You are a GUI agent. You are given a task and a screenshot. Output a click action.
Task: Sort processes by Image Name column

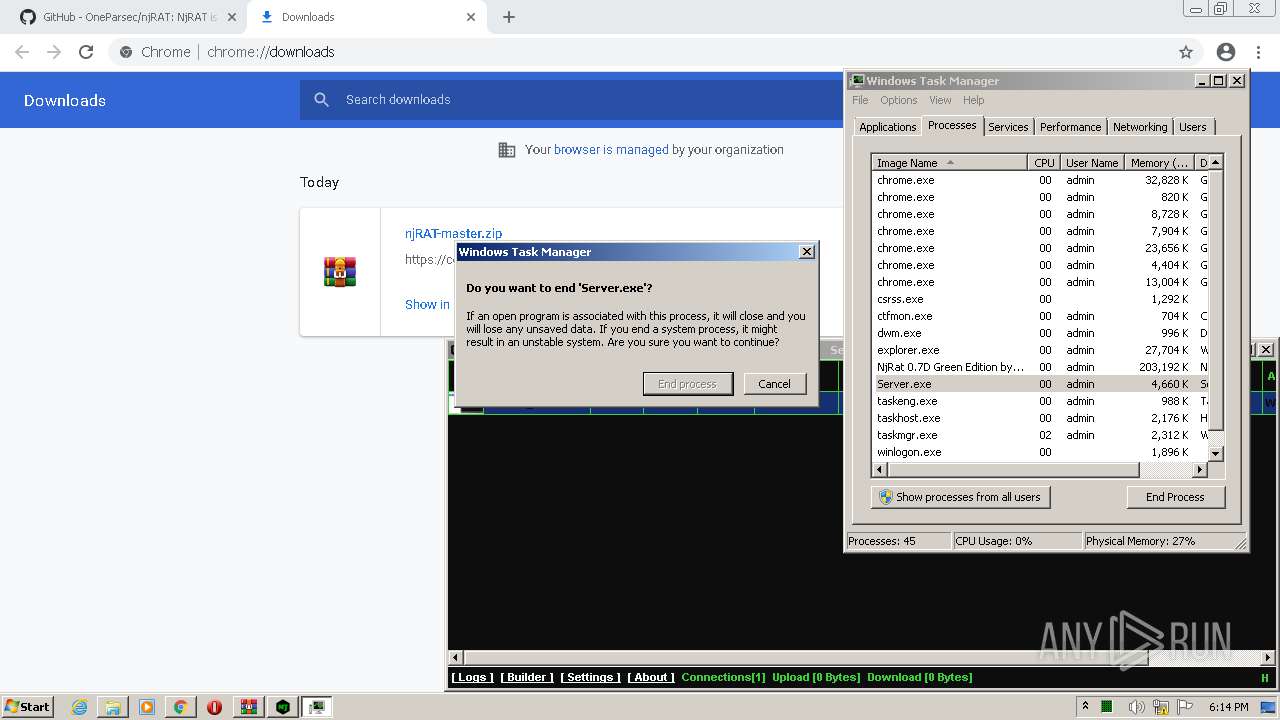pos(950,163)
